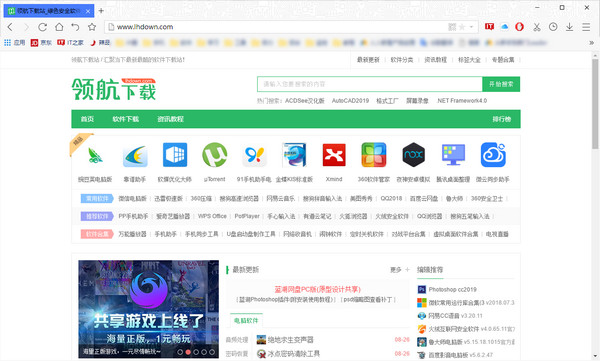The image size is (600, 361).
Task: Click the WPS Office link
Action: pos(212,216)
